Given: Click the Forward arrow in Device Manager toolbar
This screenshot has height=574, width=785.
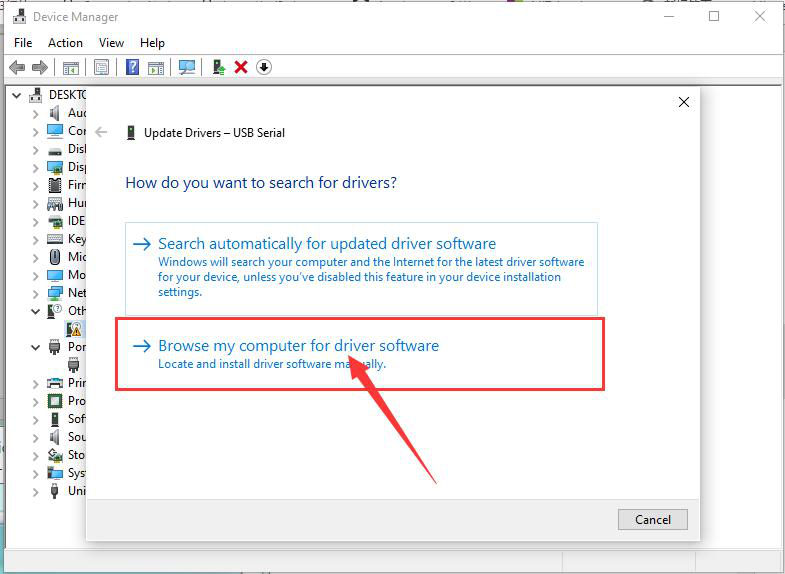Looking at the screenshot, I should [x=40, y=67].
